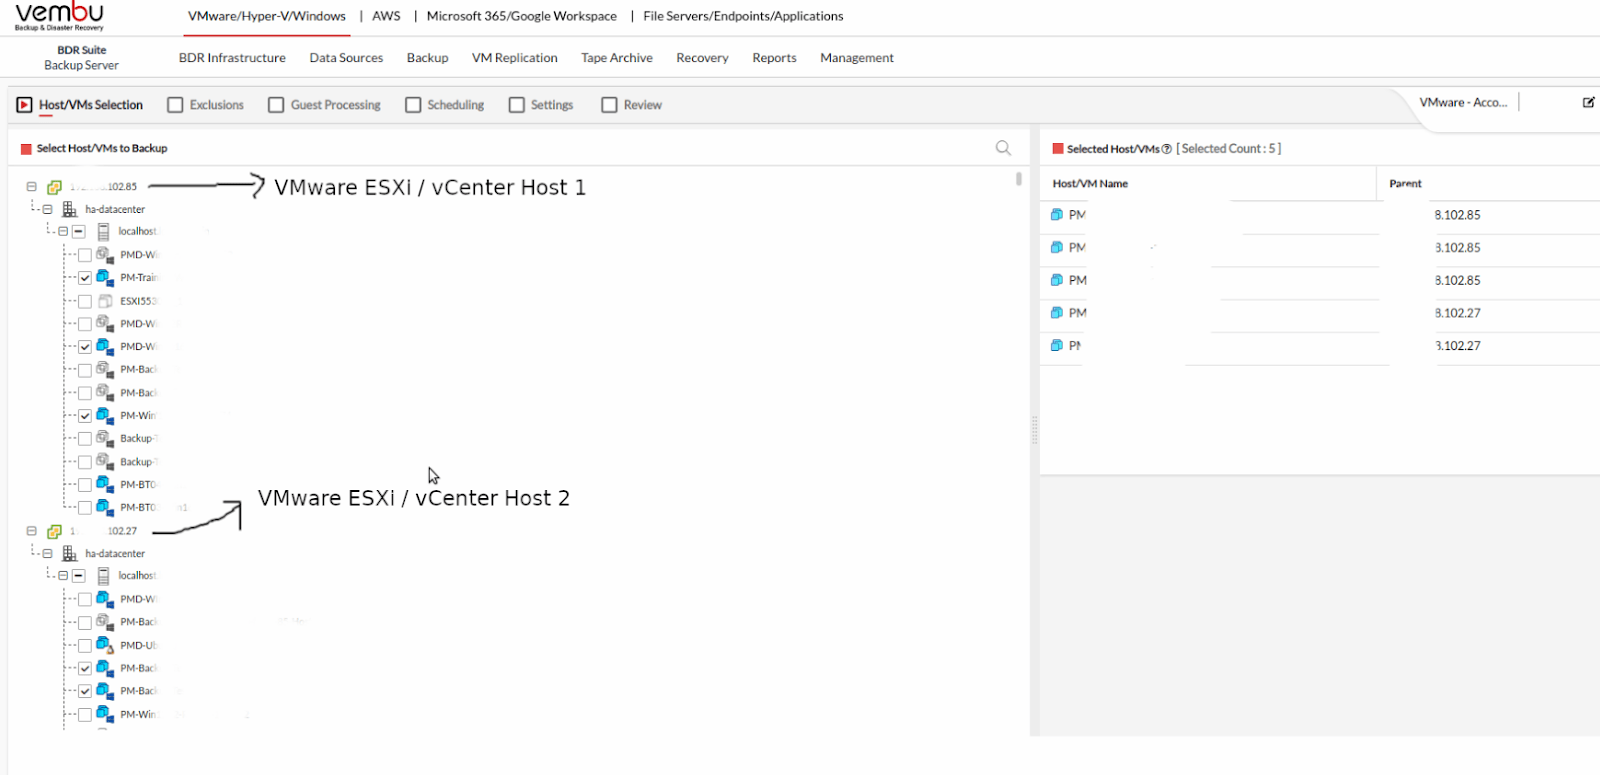Click the ha-datacenter building icon under 102.27
This screenshot has height=775, width=1600.
[70, 553]
